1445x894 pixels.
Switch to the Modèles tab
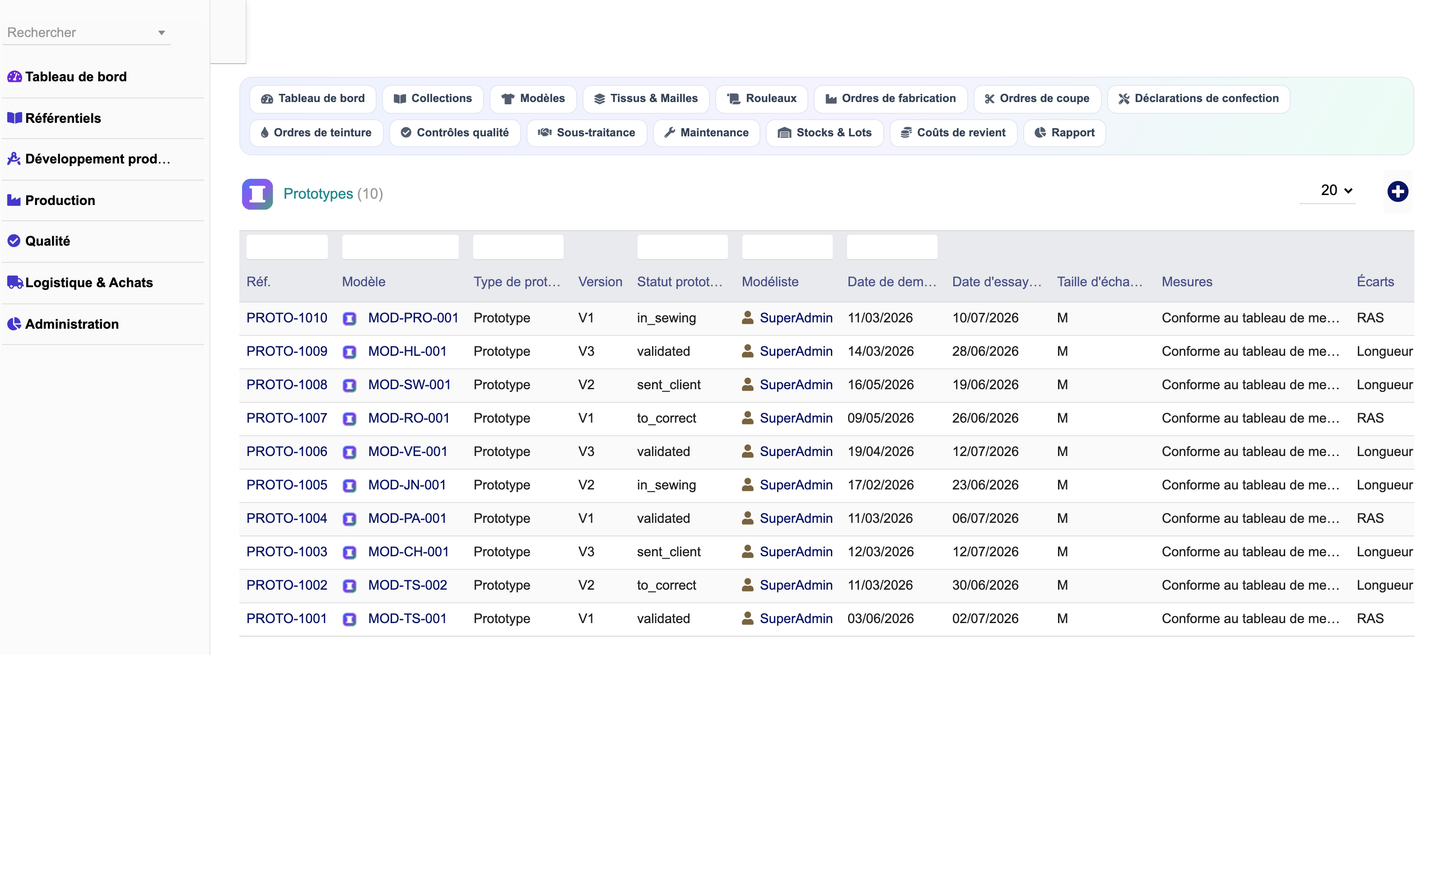[533, 99]
